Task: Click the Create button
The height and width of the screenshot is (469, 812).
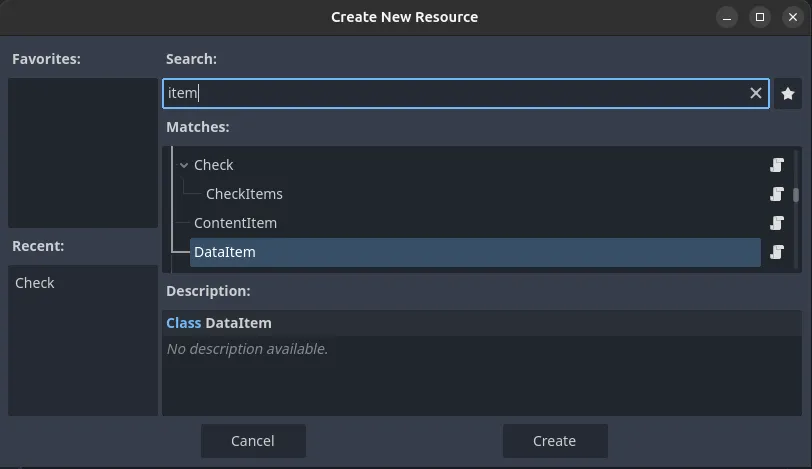Action: point(555,441)
